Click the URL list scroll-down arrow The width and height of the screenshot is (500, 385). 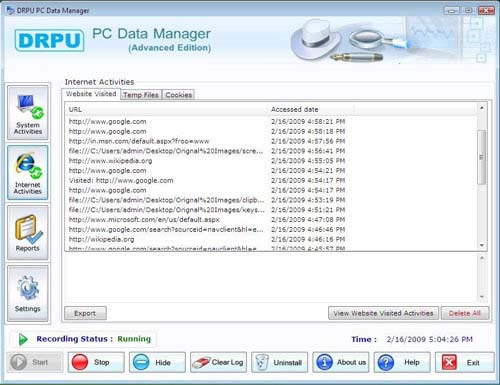[482, 246]
